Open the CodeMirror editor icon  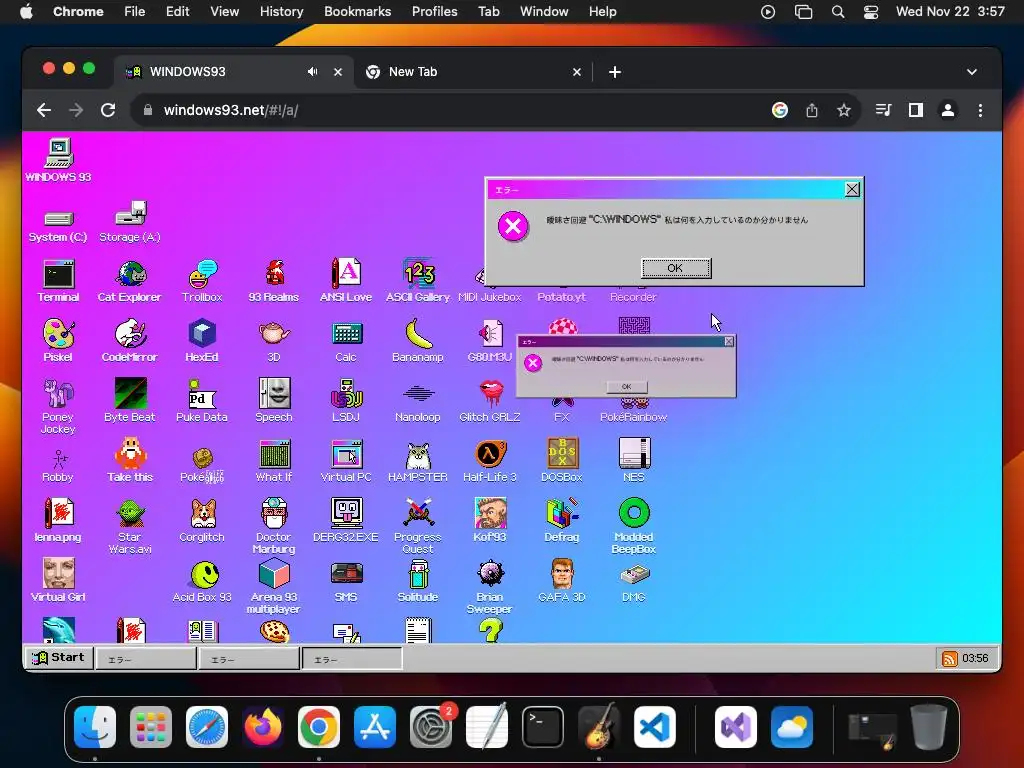click(x=129, y=341)
